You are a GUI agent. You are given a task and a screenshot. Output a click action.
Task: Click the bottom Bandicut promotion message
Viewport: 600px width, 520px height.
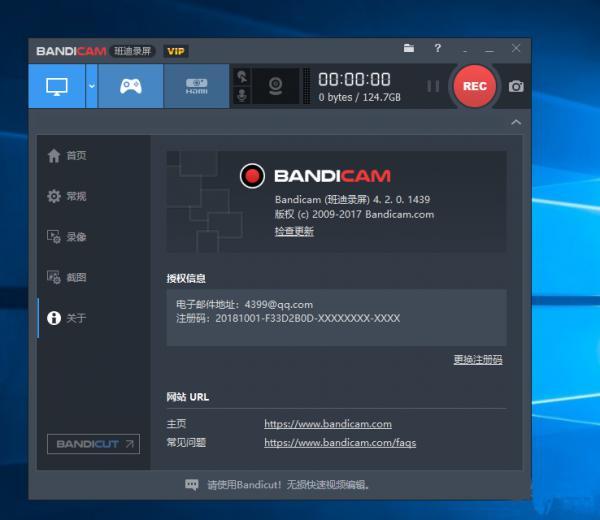(x=289, y=485)
